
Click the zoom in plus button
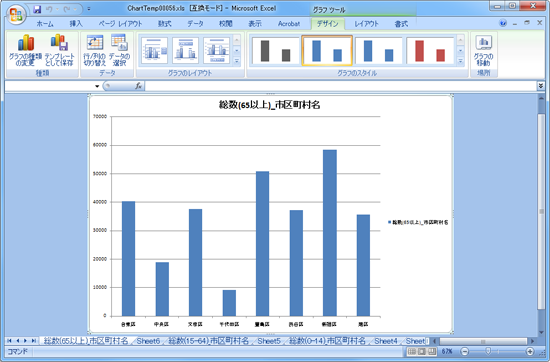530,351
